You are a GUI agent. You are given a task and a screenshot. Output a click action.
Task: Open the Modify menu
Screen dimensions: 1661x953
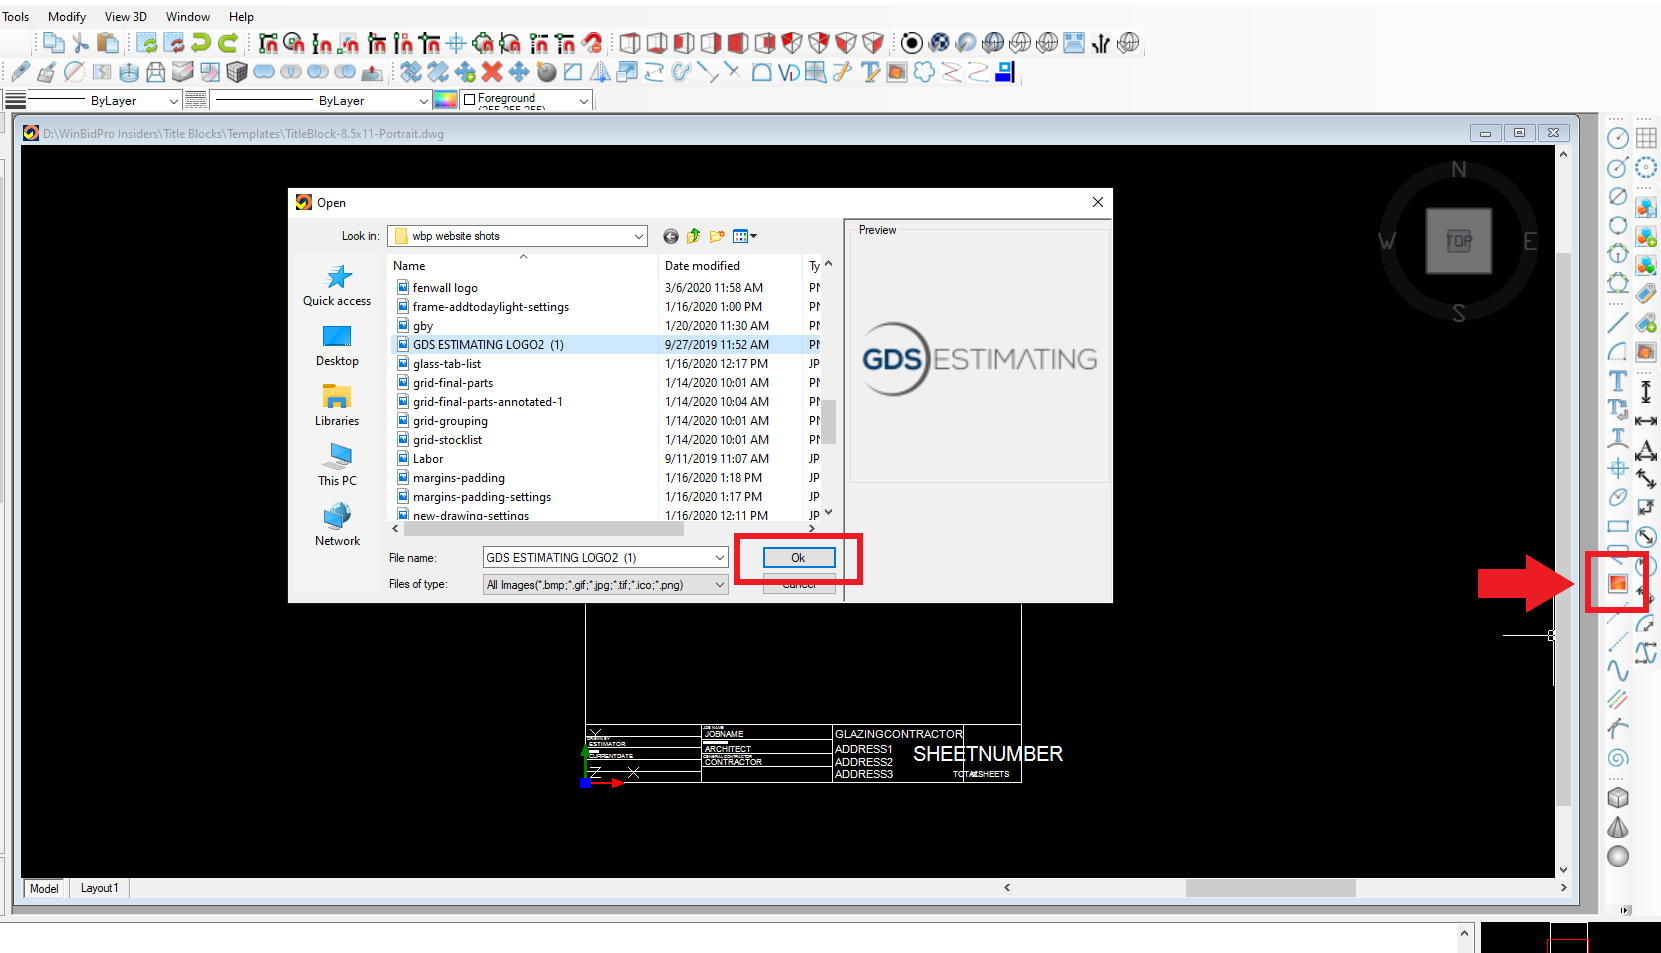(x=67, y=17)
